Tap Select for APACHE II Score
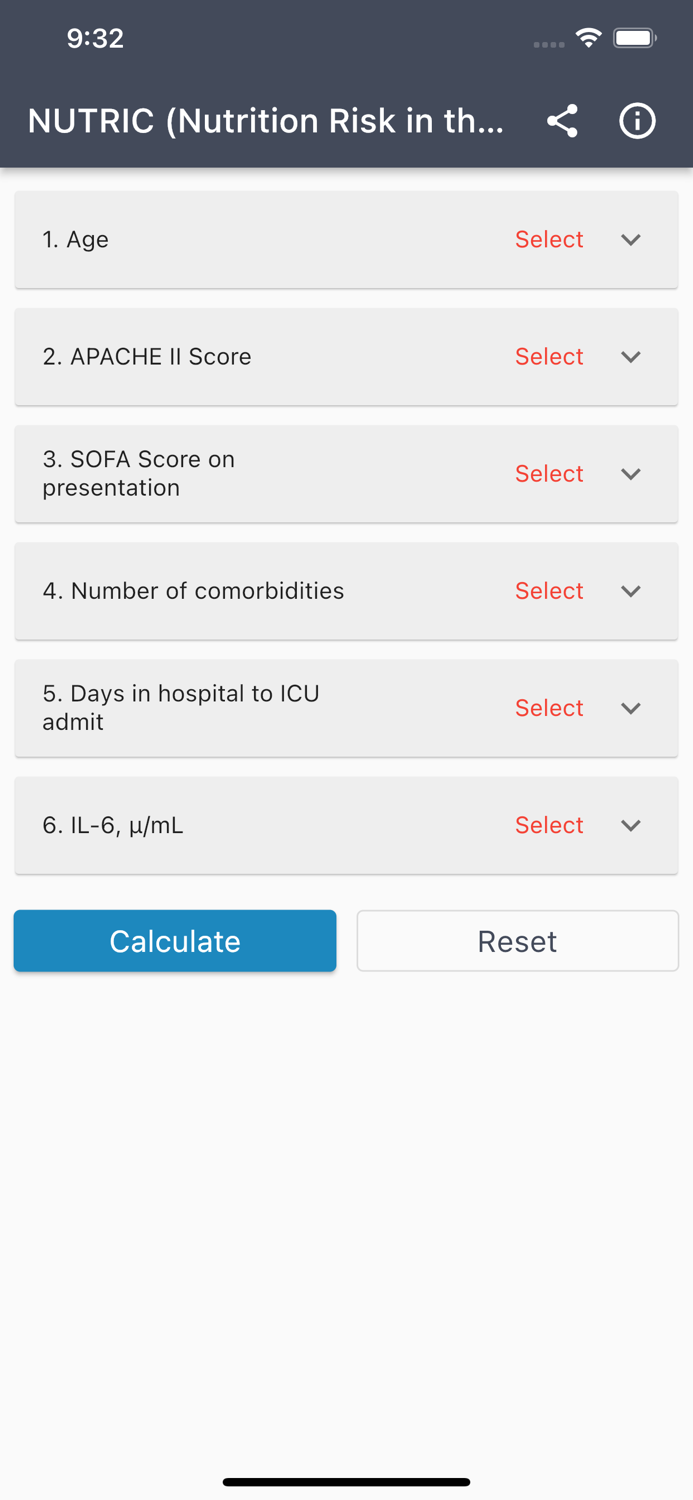Viewport: 693px width, 1500px height. click(x=549, y=357)
